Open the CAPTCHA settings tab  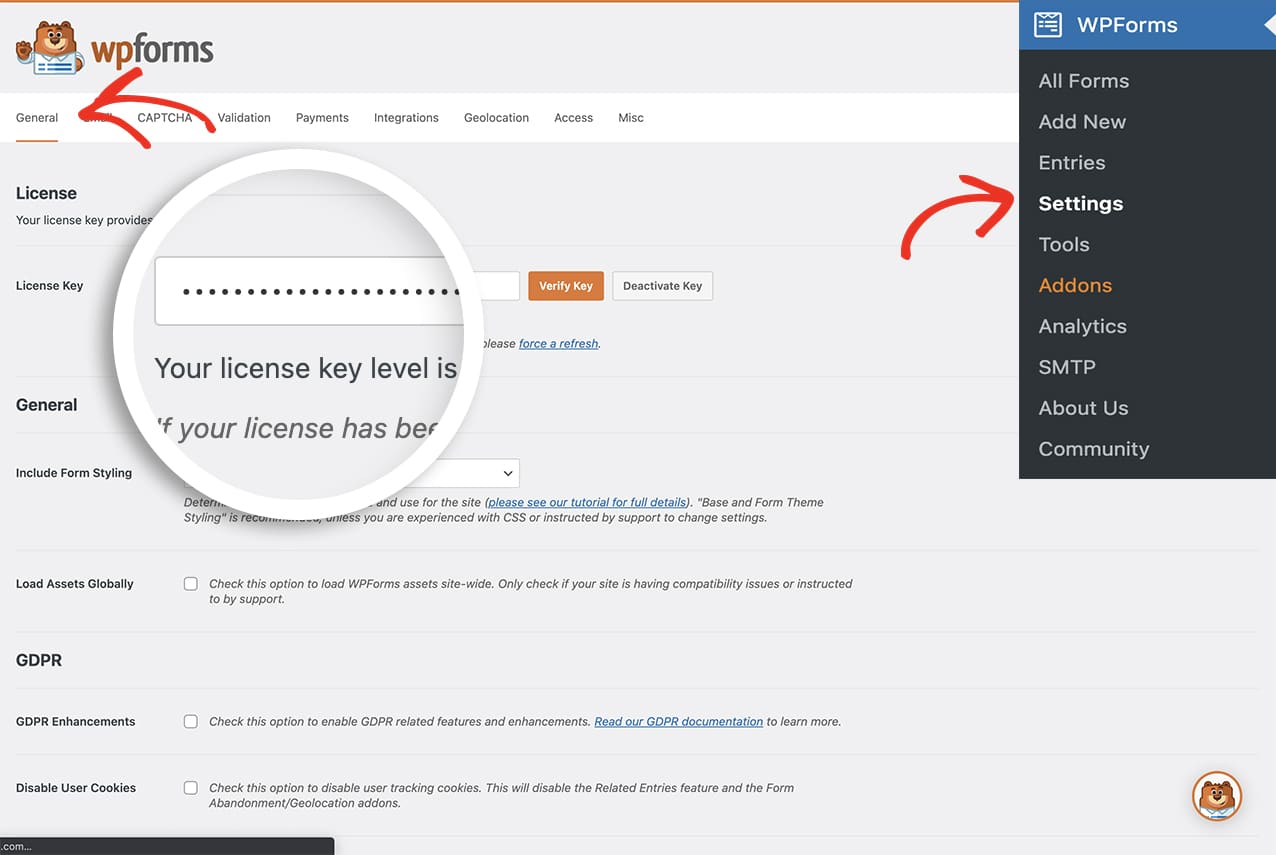(x=165, y=118)
